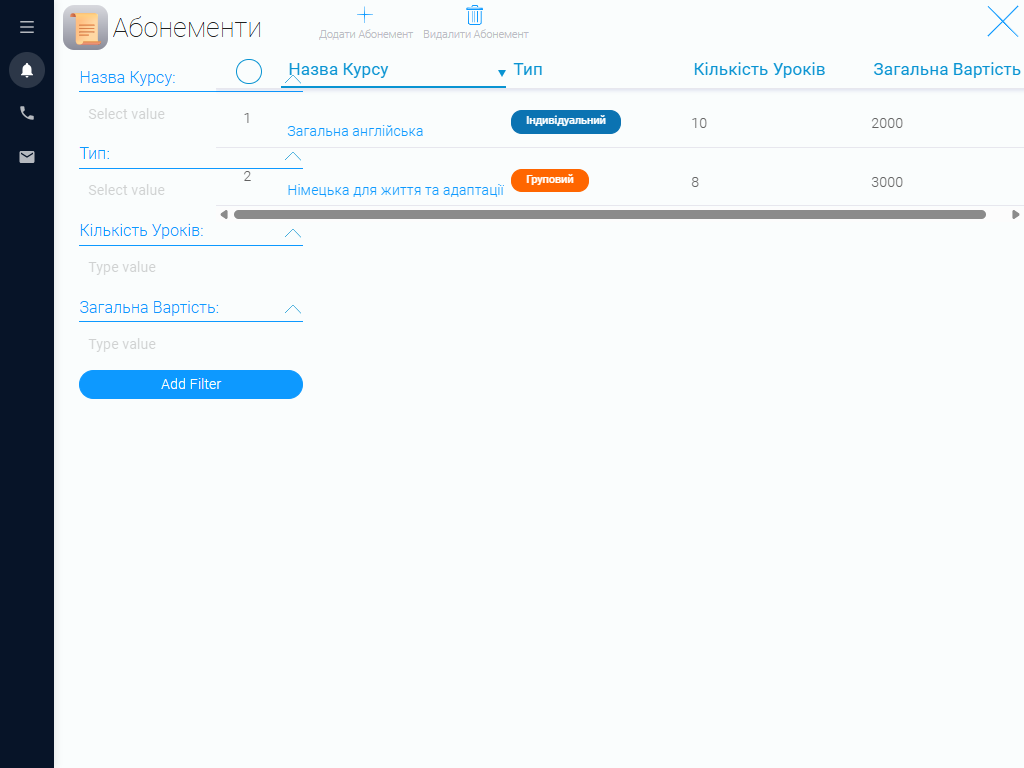The width and height of the screenshot is (1024, 768).
Task: Collapse the Кількість Уроків filter section
Action: tap(293, 233)
